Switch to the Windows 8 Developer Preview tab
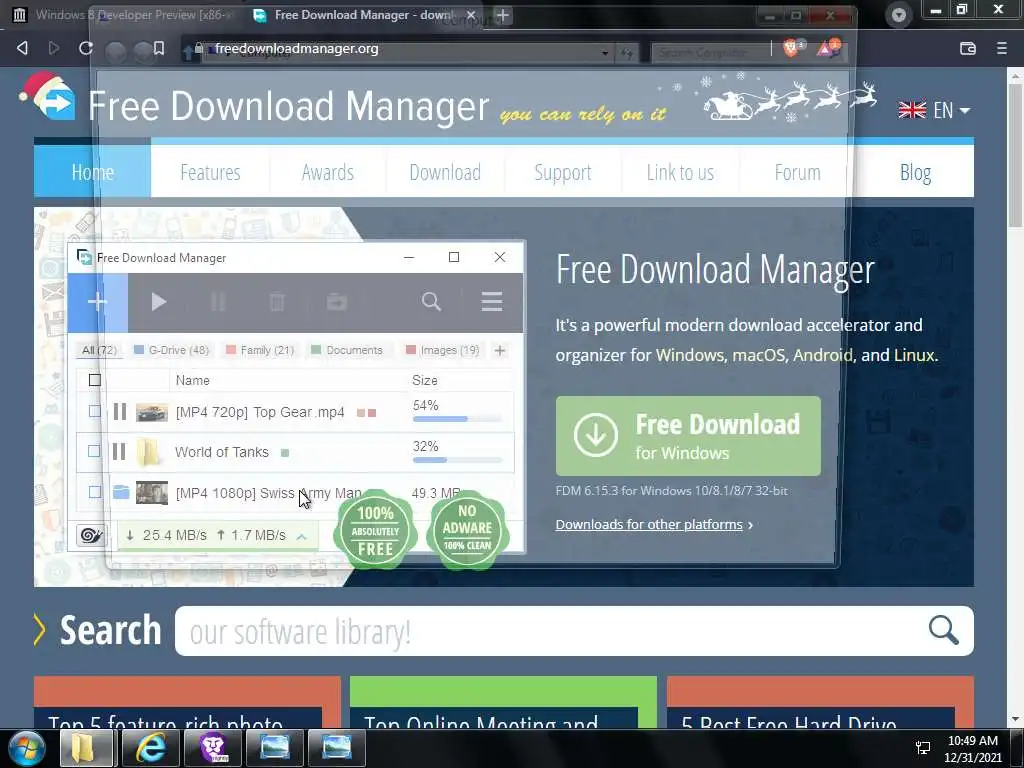Screen dimensions: 1024x768 (124, 15)
